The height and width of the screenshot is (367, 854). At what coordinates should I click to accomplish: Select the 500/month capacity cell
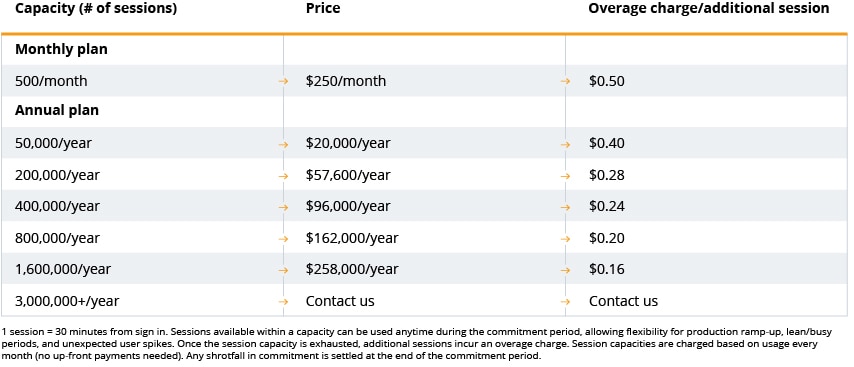click(x=51, y=81)
